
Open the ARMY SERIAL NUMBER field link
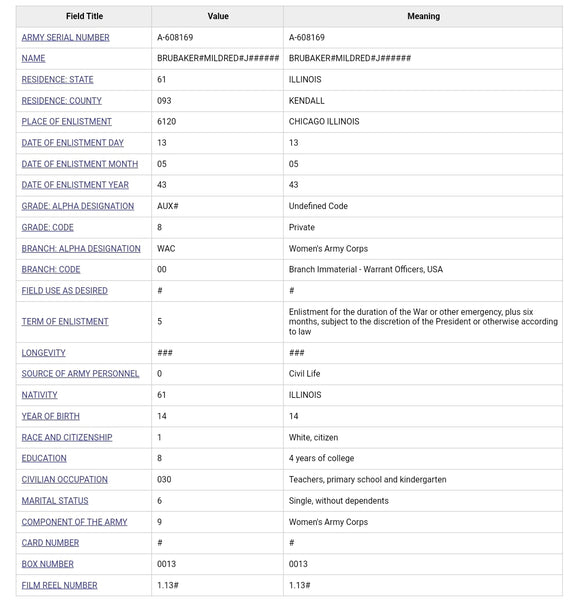[65, 38]
